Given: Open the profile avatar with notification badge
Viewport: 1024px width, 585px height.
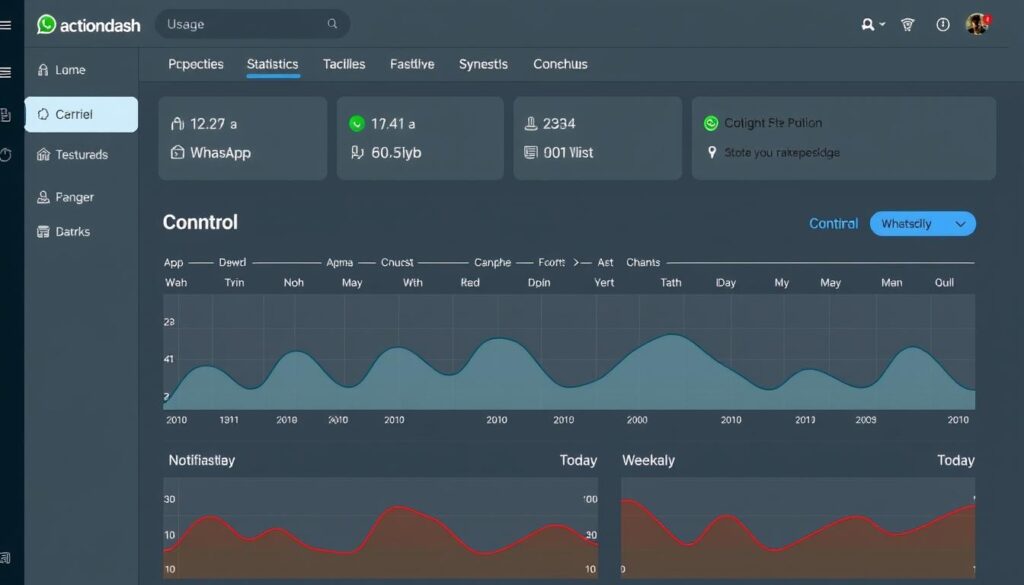Looking at the screenshot, I should pos(977,24).
